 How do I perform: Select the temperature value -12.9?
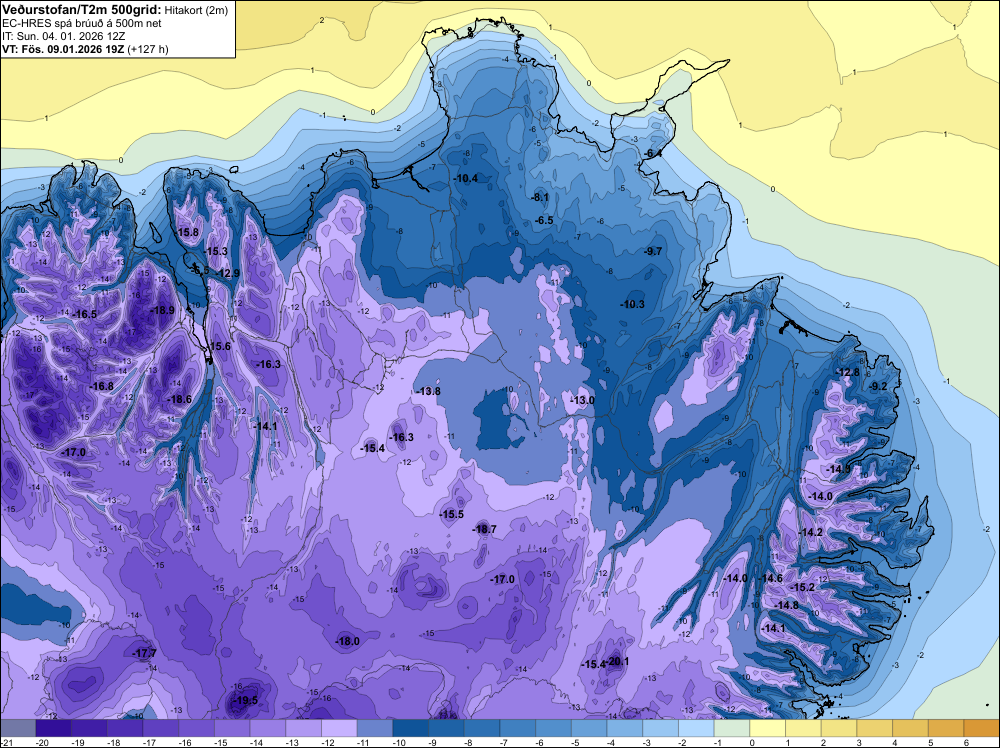tap(228, 274)
